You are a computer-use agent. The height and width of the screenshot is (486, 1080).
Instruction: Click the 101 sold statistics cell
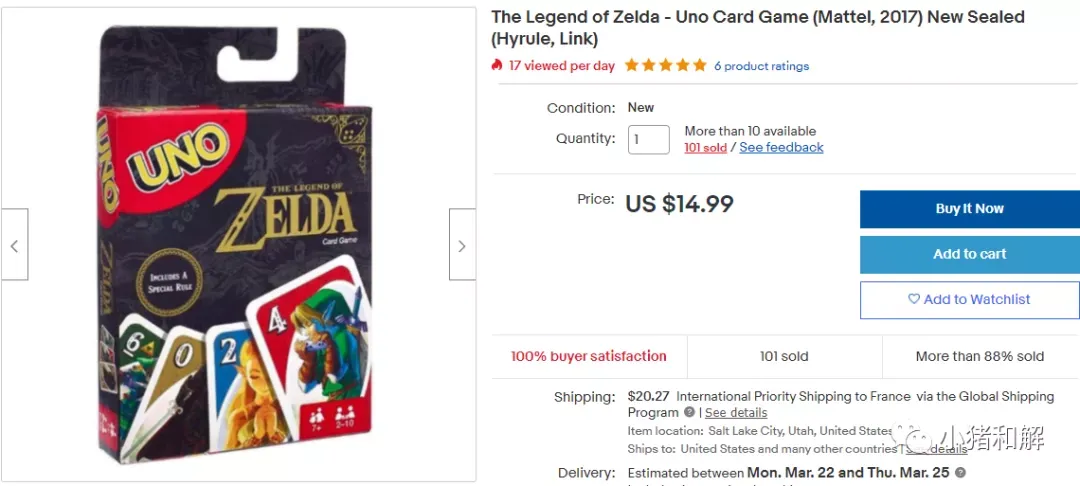(x=785, y=357)
